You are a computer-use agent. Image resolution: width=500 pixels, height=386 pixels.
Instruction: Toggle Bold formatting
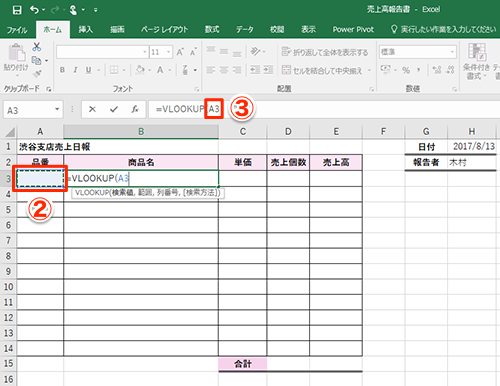62,70
